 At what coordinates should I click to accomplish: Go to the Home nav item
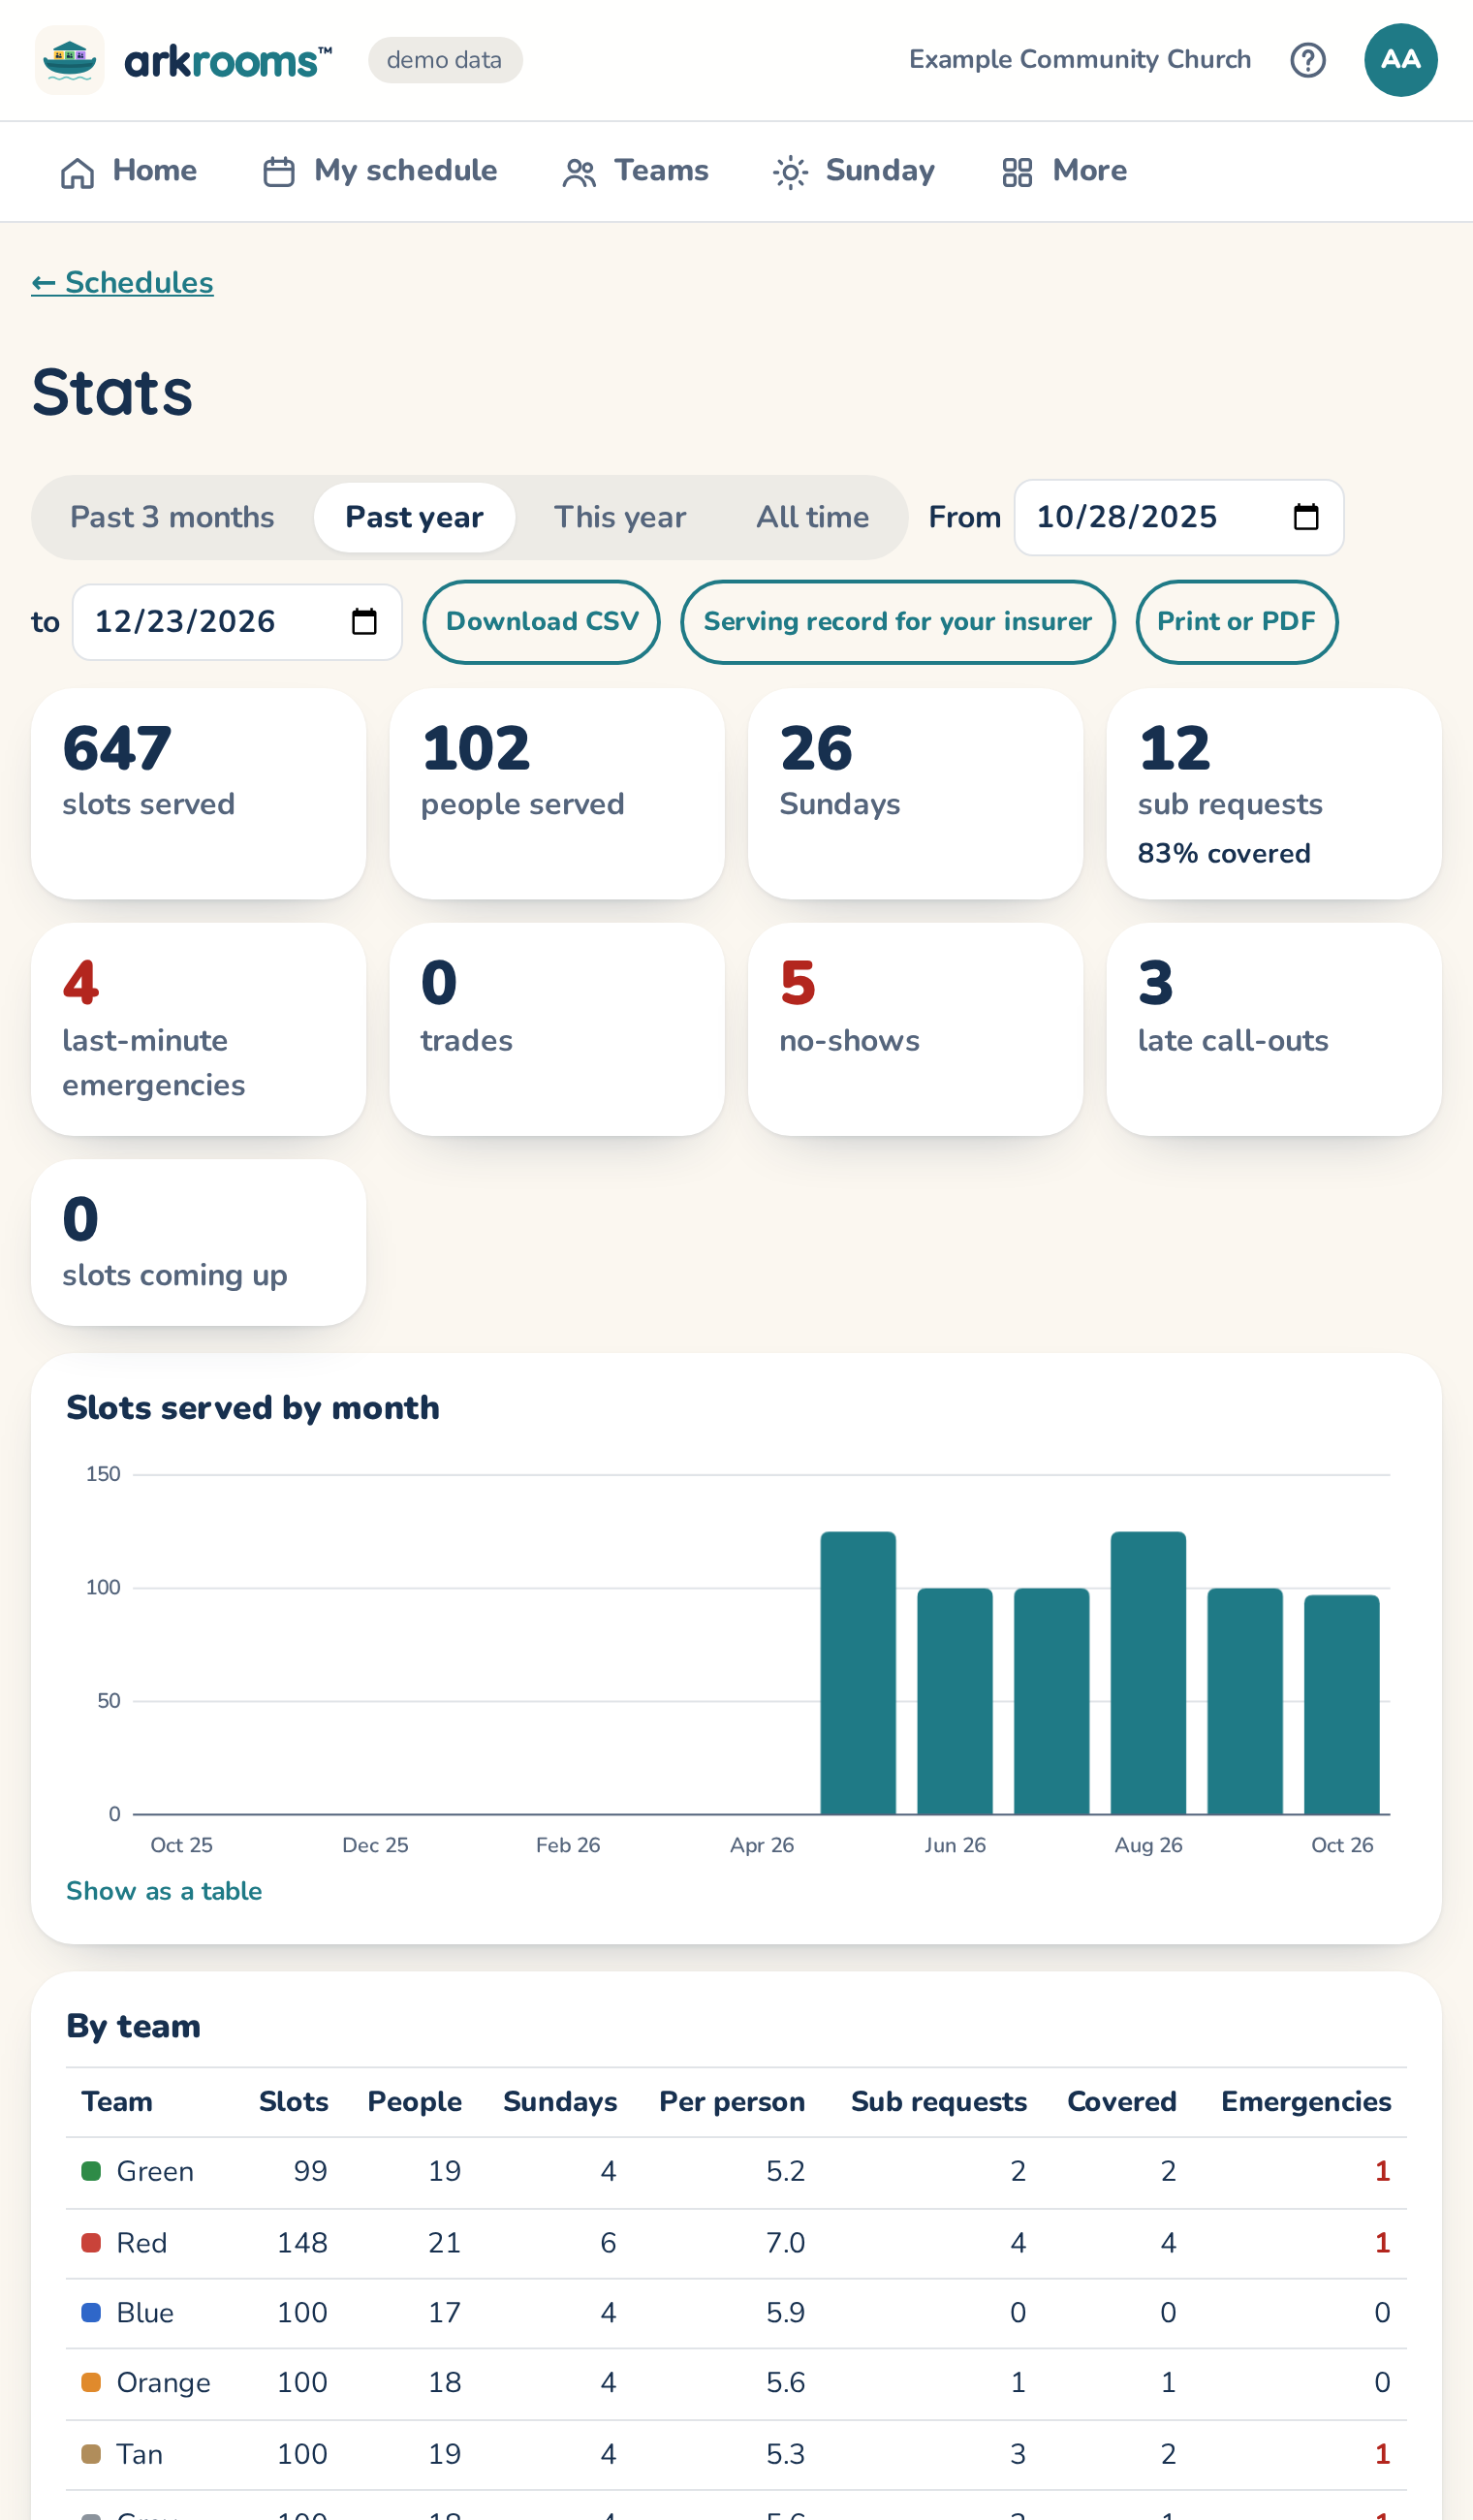[x=128, y=172]
